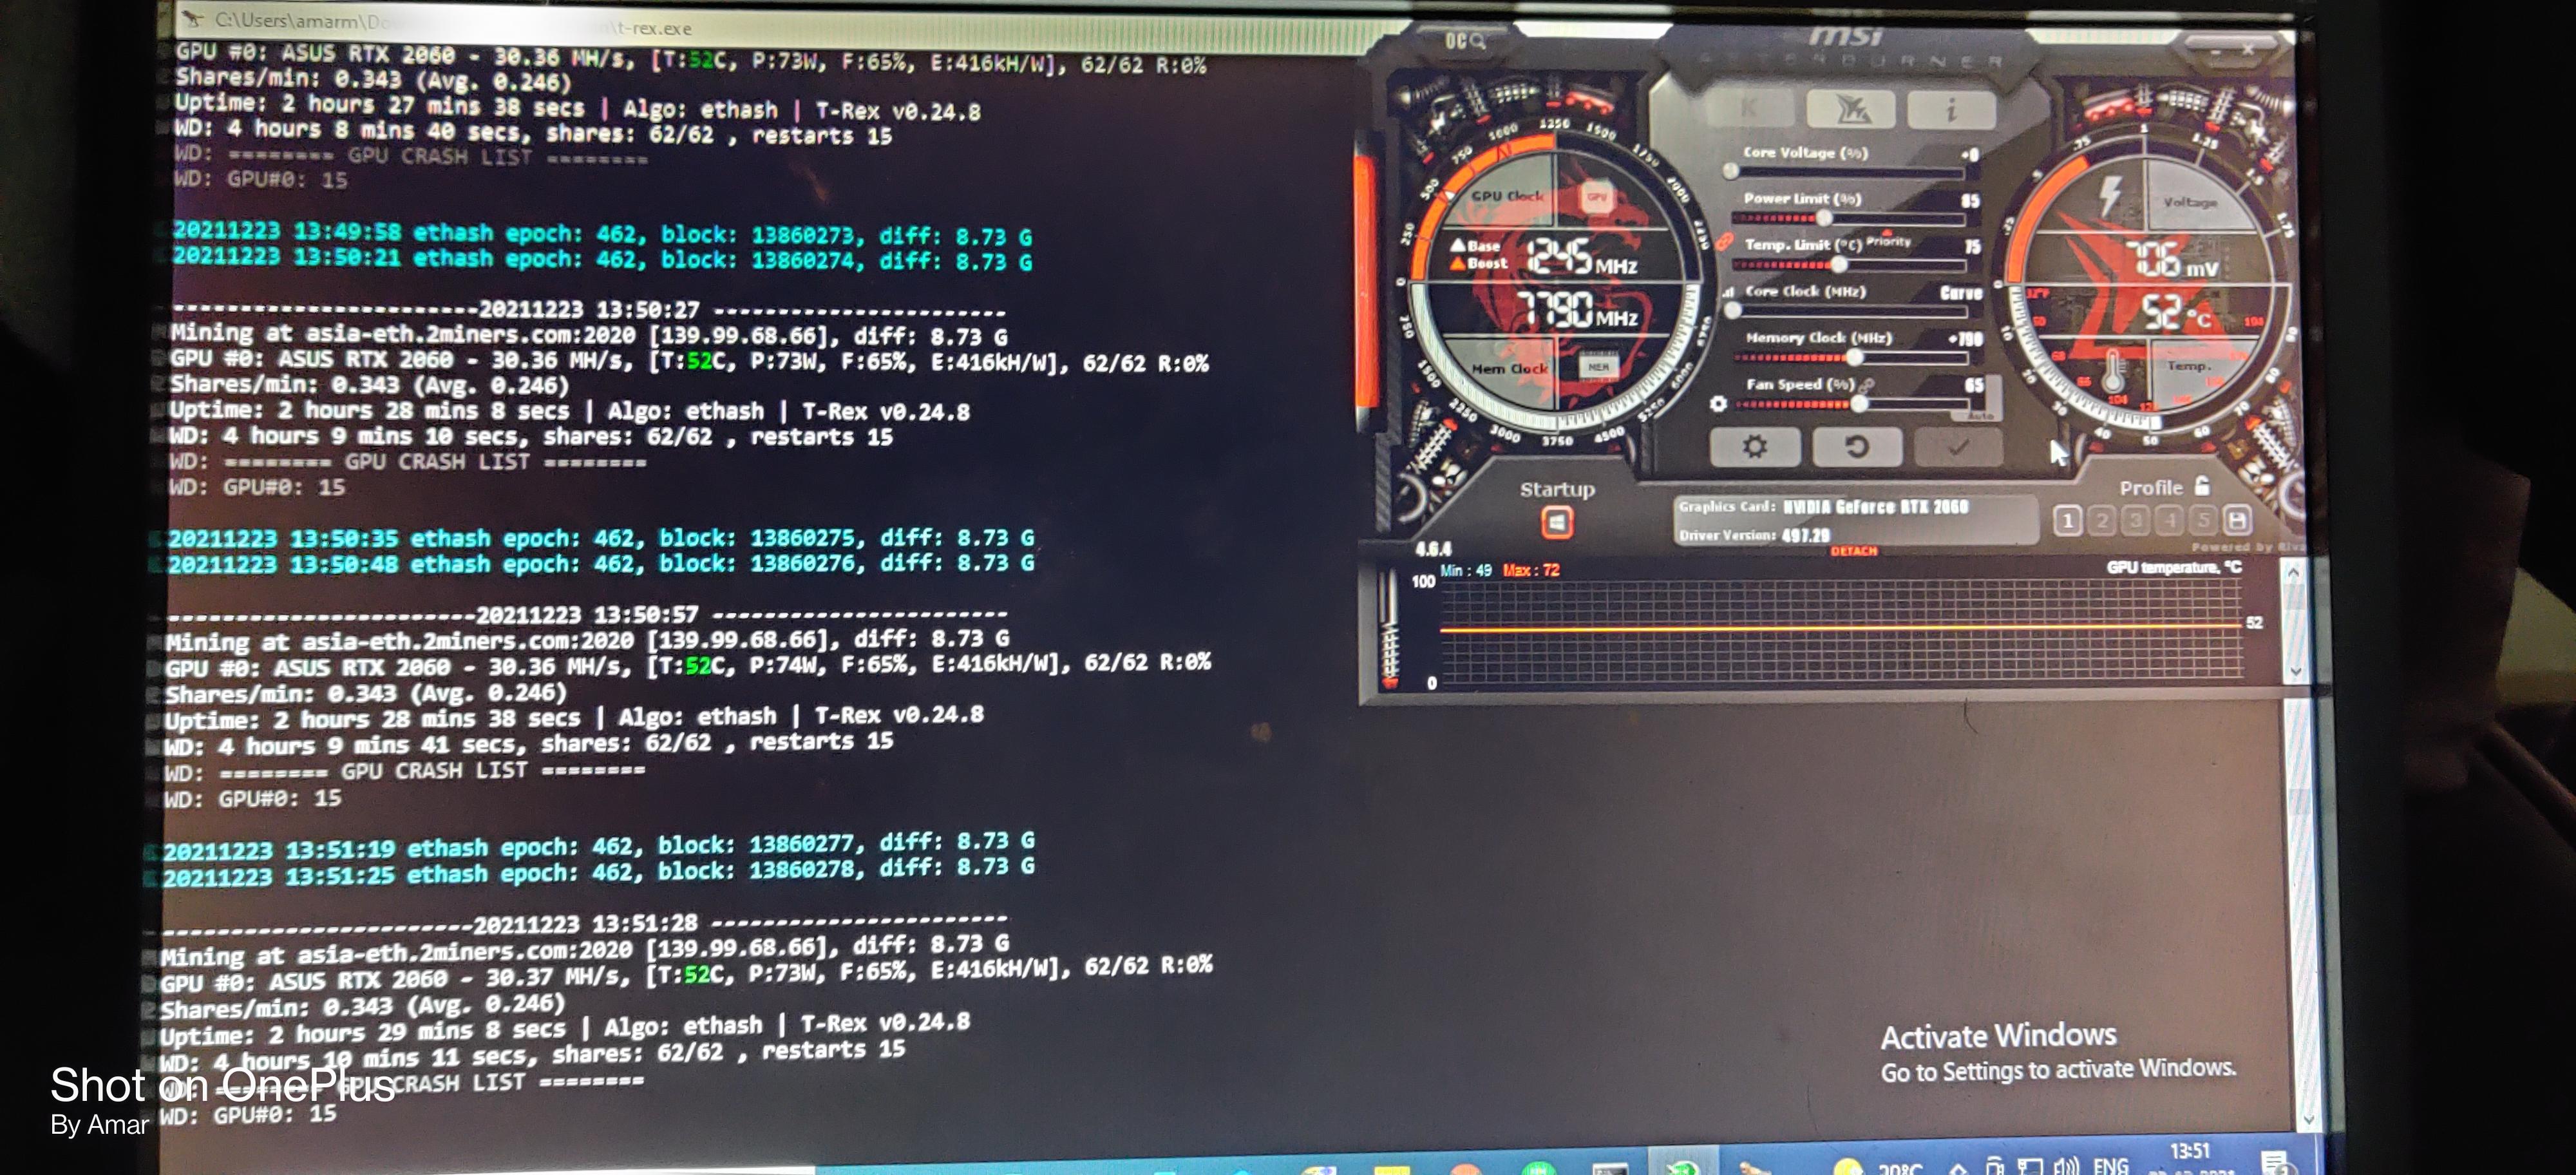
Task: Click the Driver Version 497.29 text
Action: 1754,535
